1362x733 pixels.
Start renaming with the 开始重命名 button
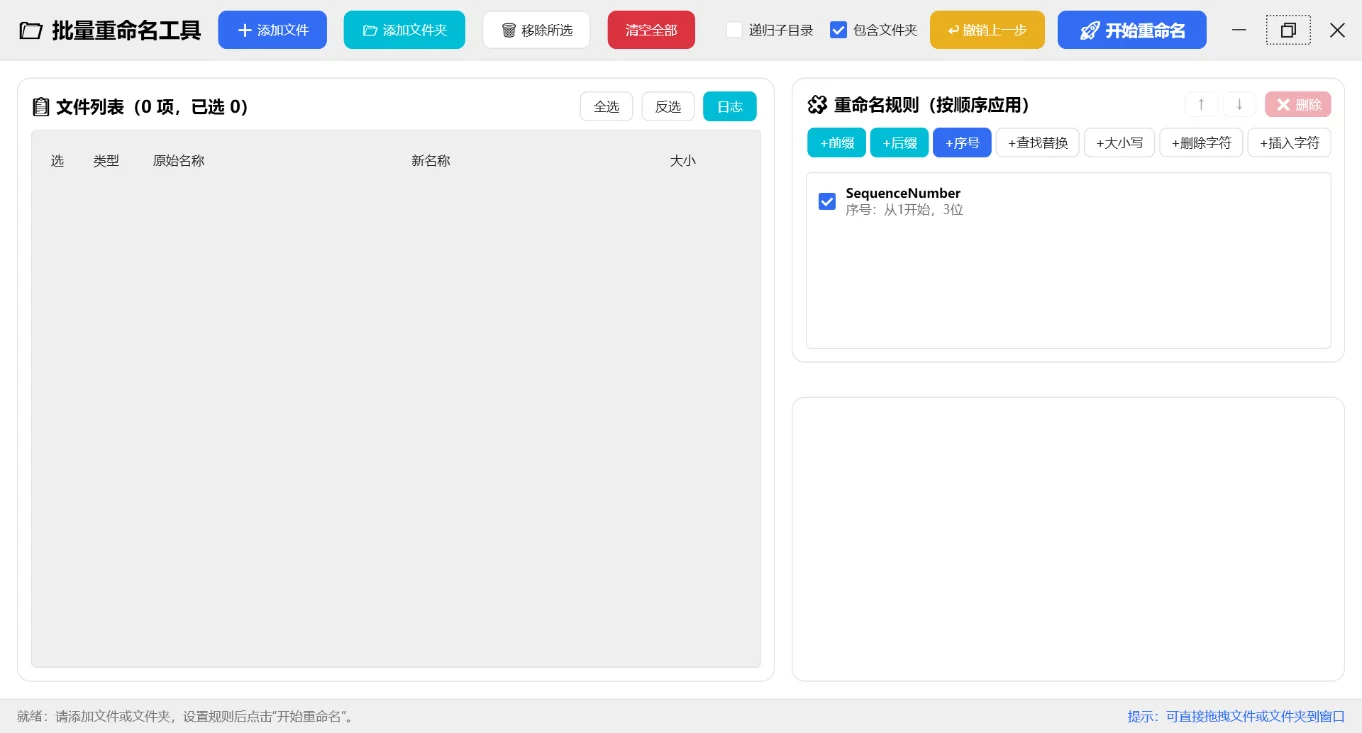1132,30
